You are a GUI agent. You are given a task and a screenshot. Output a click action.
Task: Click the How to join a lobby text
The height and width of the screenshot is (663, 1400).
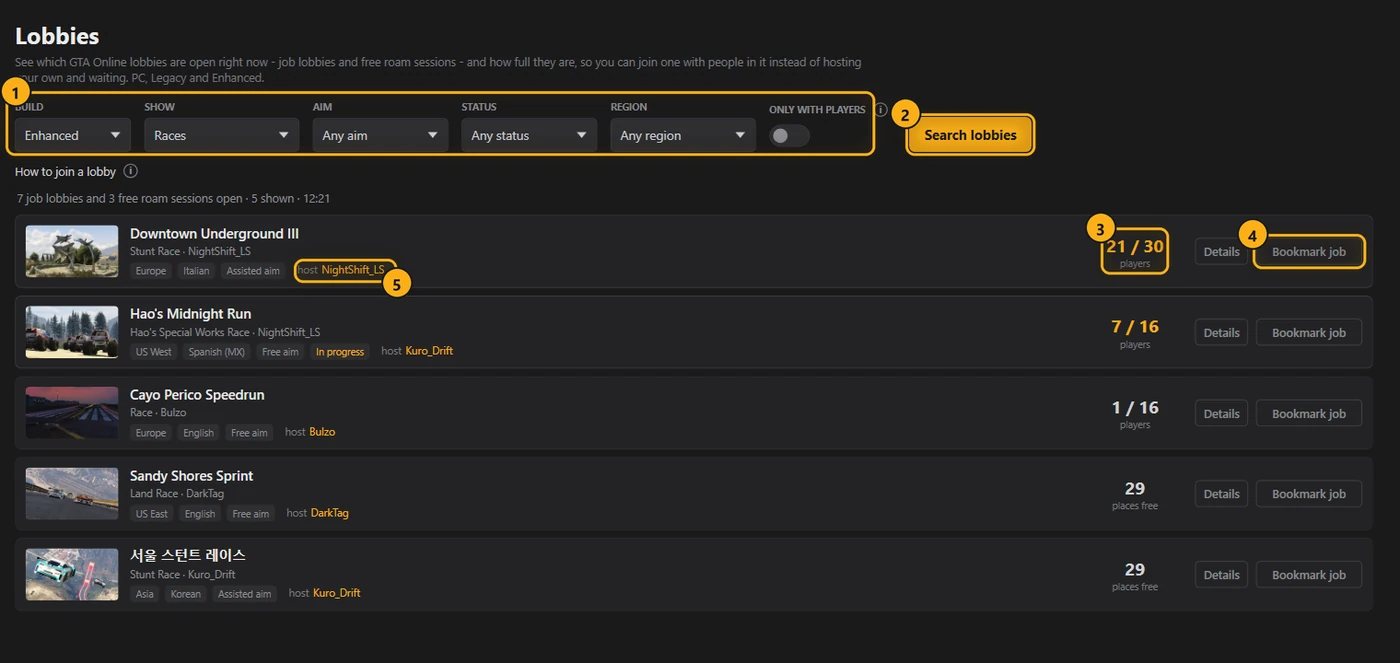pyautogui.click(x=66, y=172)
